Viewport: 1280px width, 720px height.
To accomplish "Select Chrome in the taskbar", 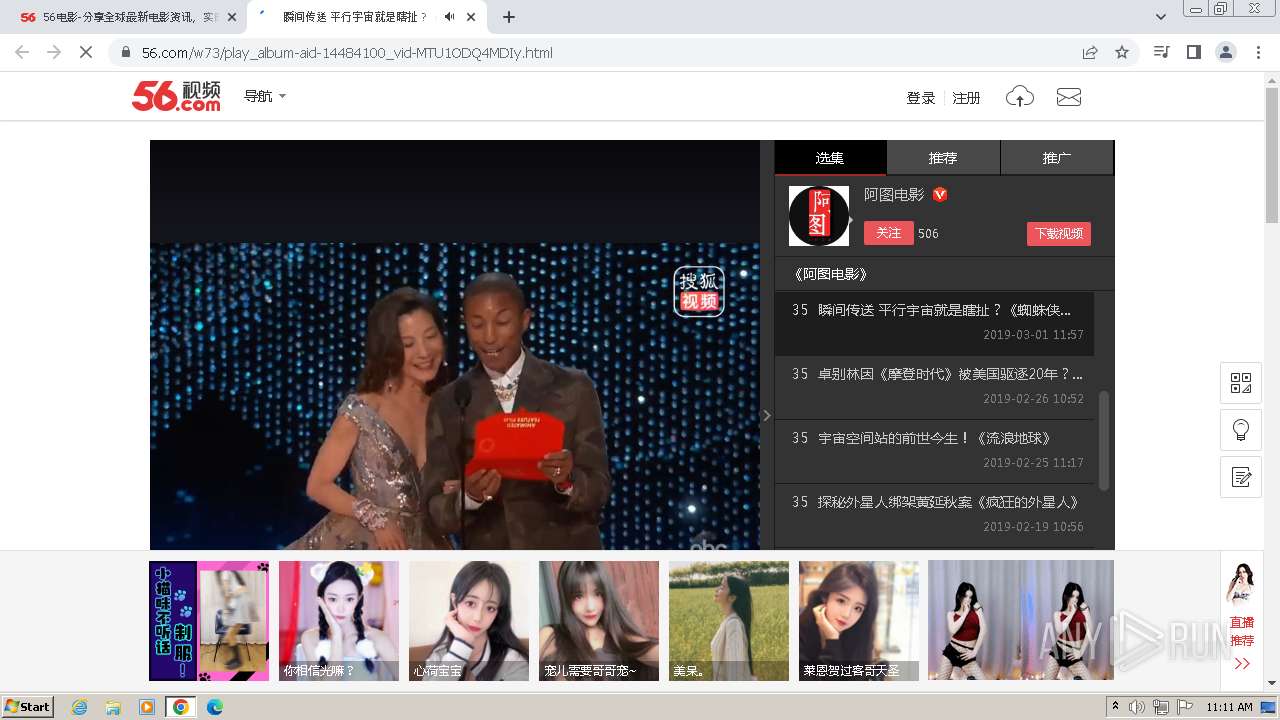I will pos(181,707).
